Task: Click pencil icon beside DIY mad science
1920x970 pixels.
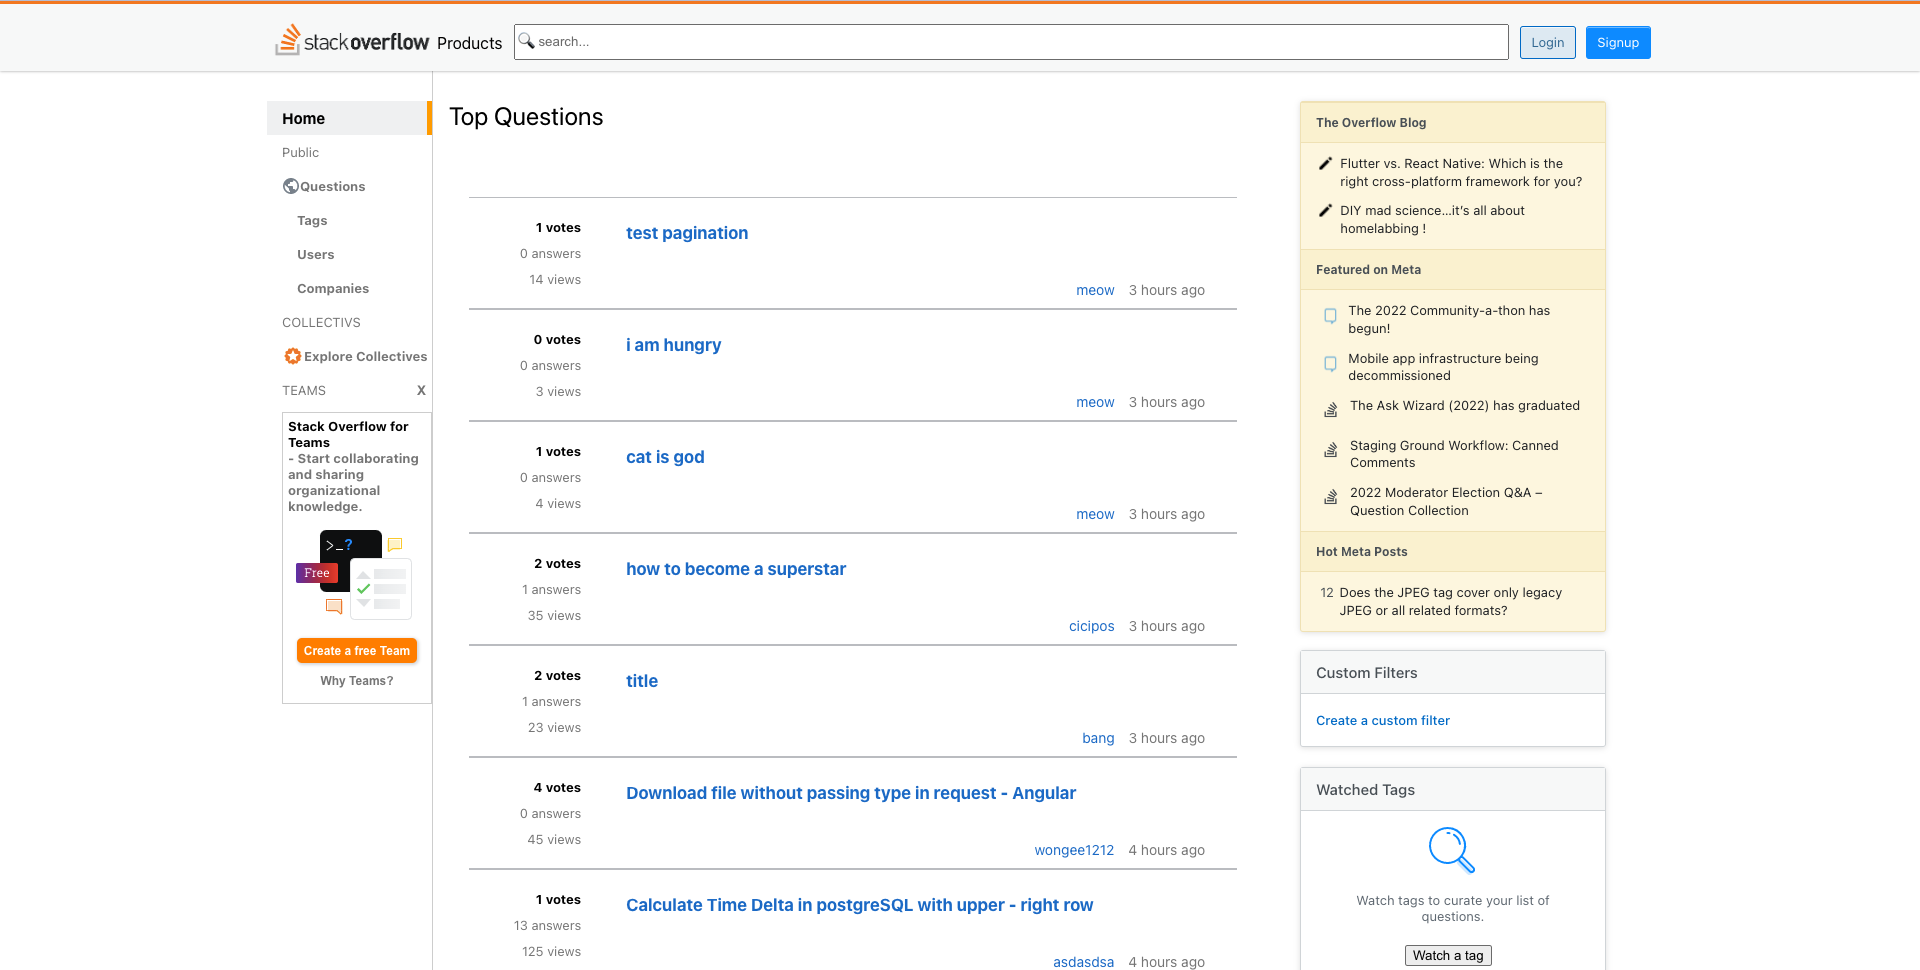Action: click(x=1325, y=210)
